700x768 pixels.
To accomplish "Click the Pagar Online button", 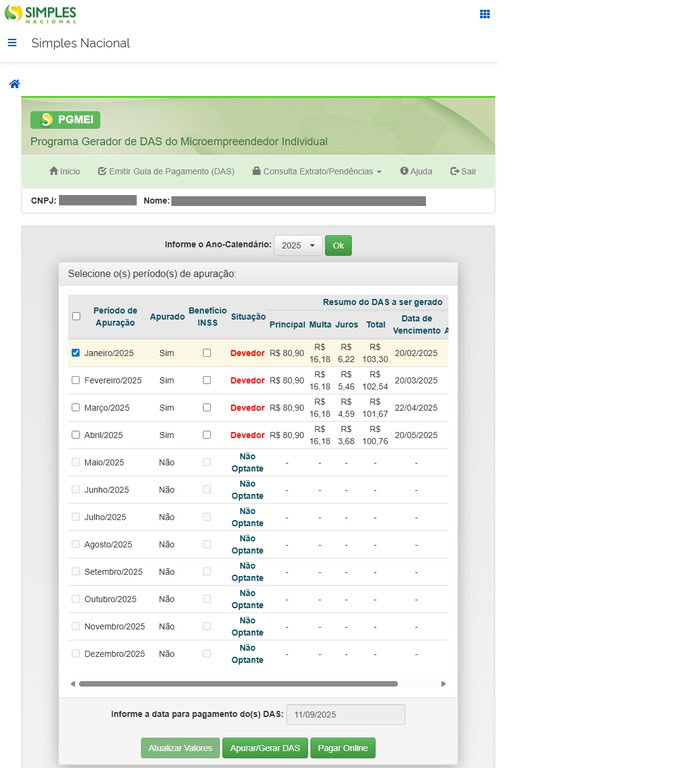I will tap(342, 748).
